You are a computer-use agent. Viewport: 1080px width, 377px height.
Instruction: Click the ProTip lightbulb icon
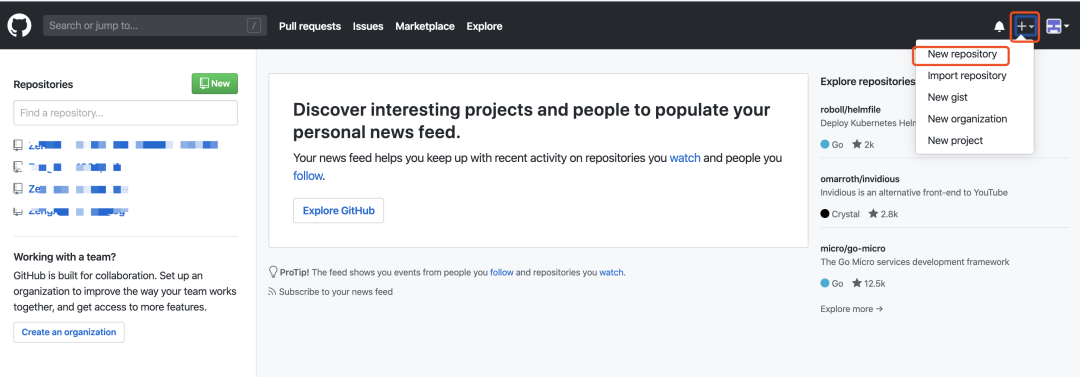[273, 272]
